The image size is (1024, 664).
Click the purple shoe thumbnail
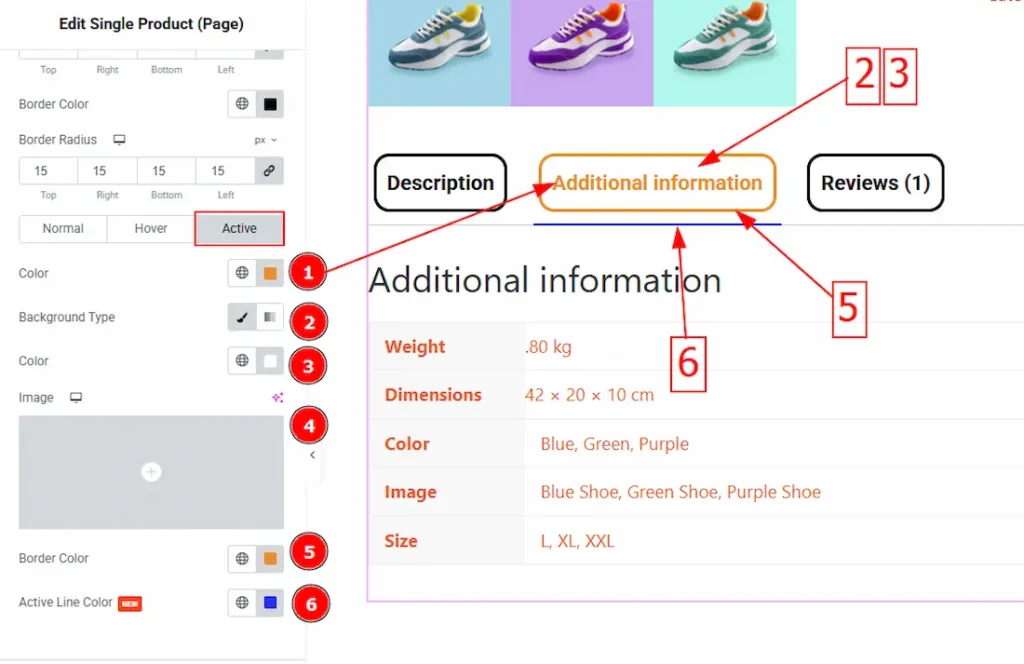(582, 52)
